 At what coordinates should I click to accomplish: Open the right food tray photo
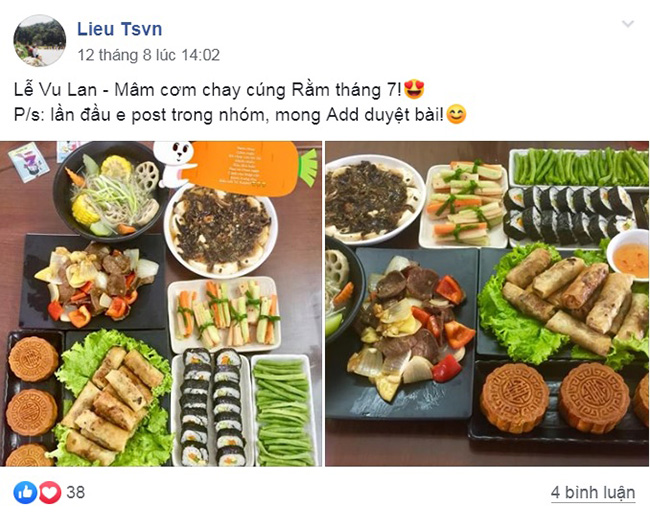pos(487,304)
